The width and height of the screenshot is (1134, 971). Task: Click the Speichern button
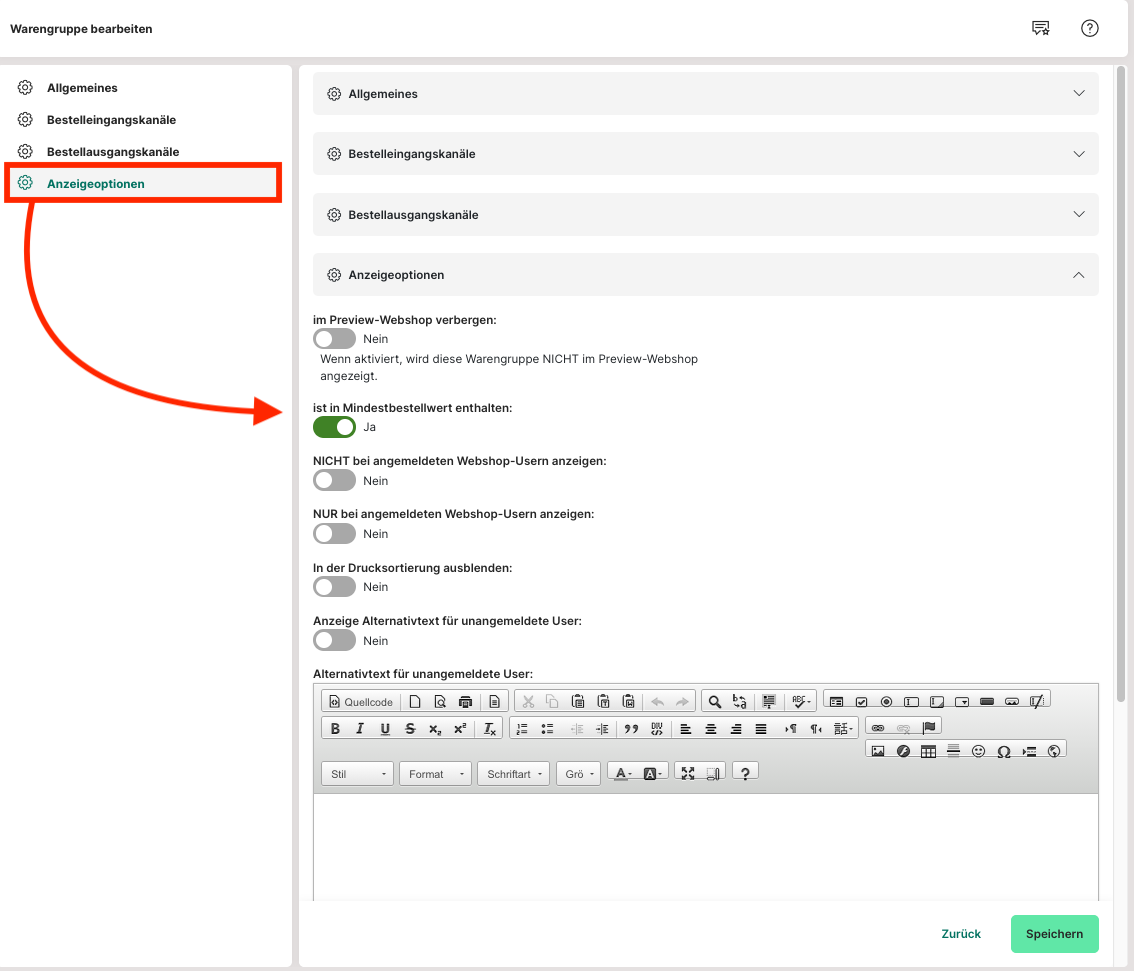tap(1054, 934)
